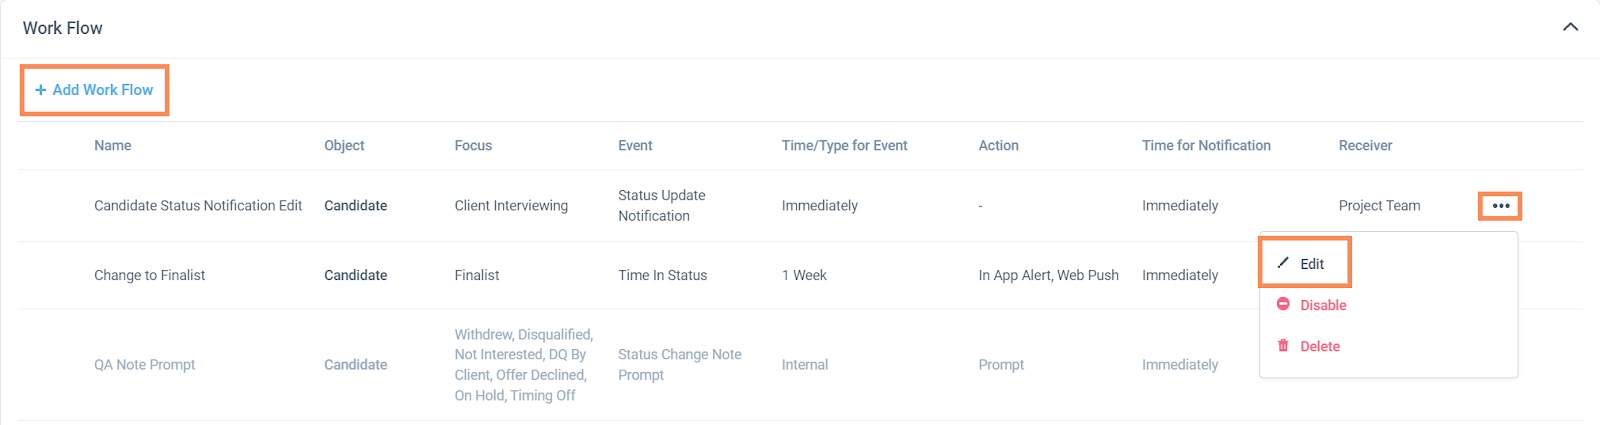Open the three-dots menu for Candidate Status Notification

tap(1500, 206)
